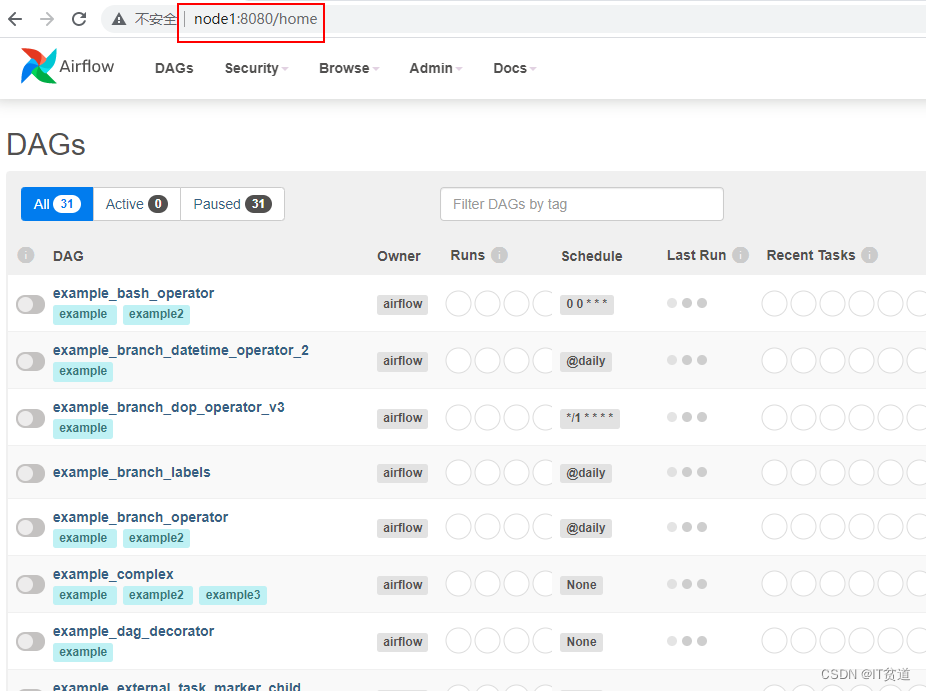
Task: Click first recent task circle for example_complex
Action: [x=774, y=584]
